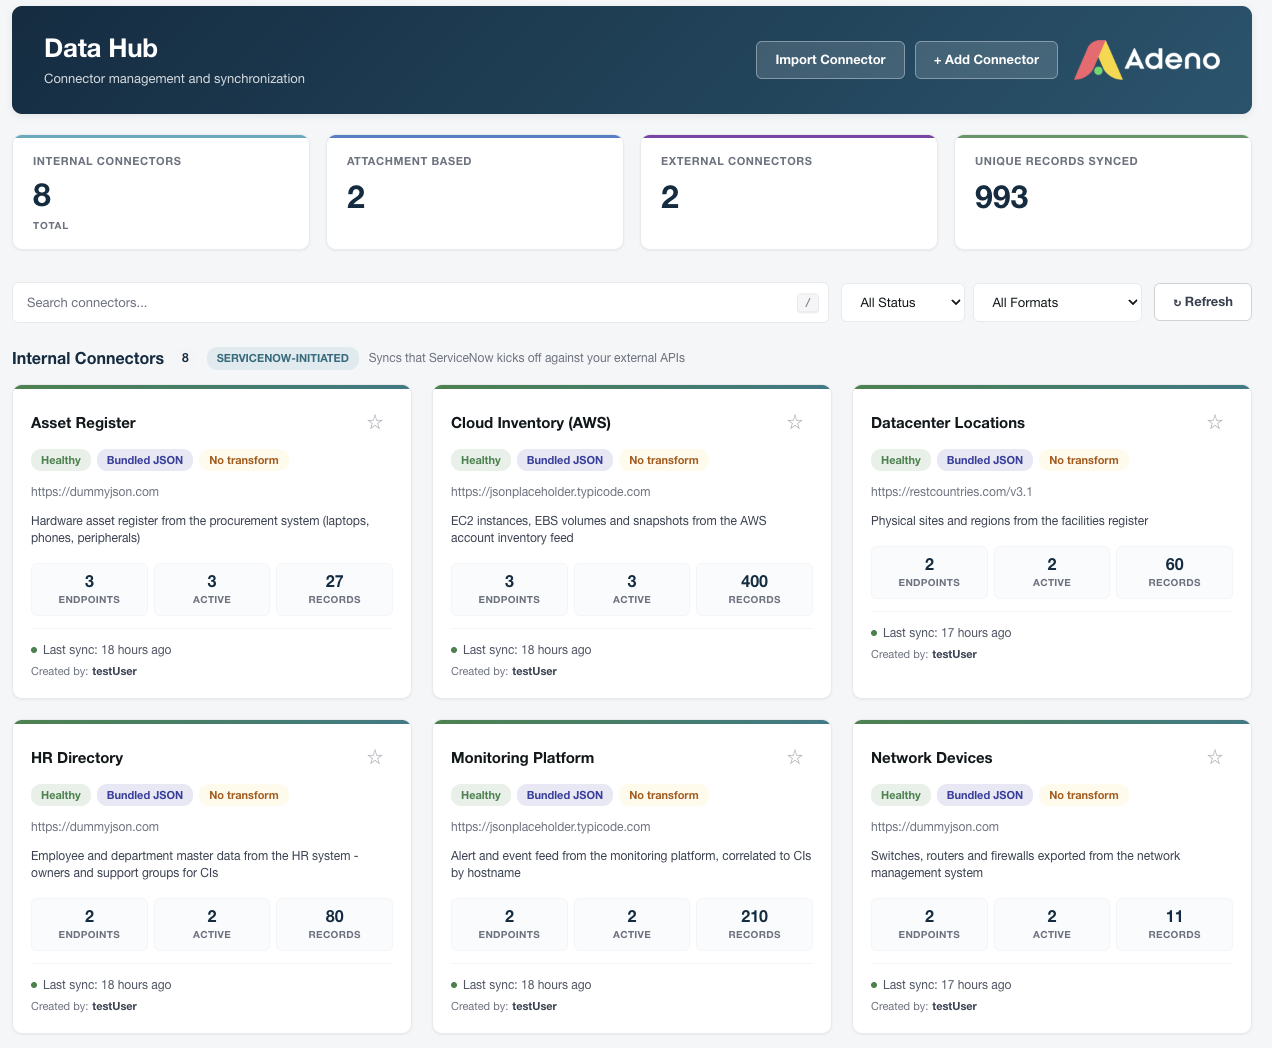Click the 27 Records stat on Asset Register

[334, 589]
